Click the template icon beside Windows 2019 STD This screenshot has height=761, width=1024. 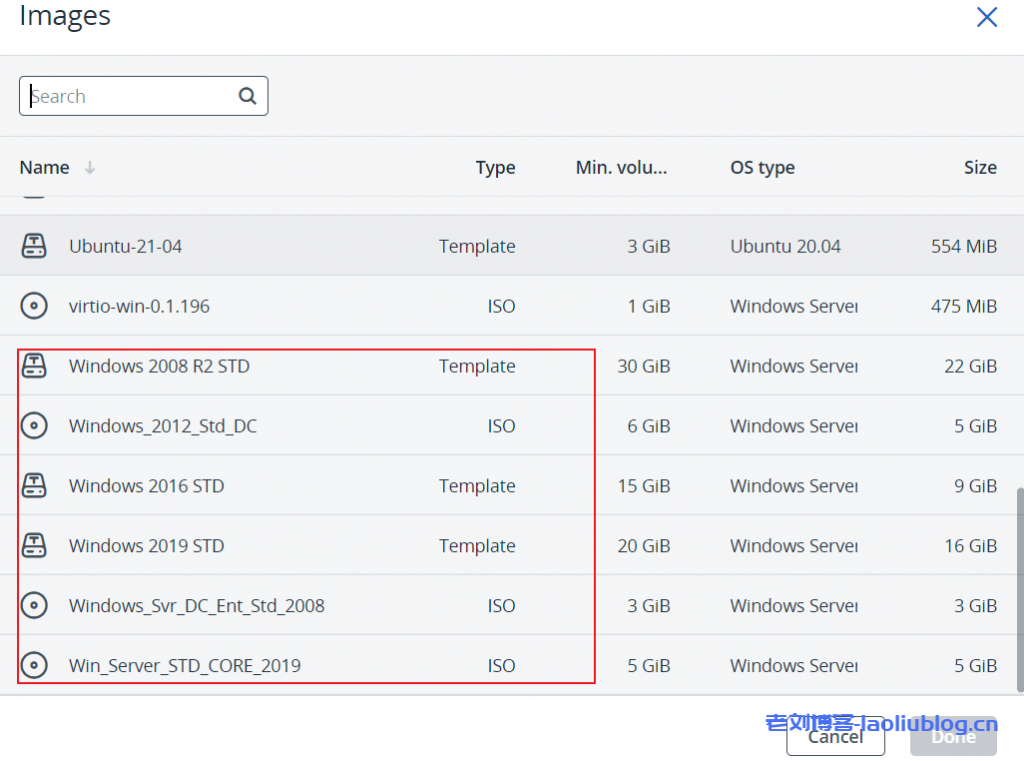coord(34,546)
